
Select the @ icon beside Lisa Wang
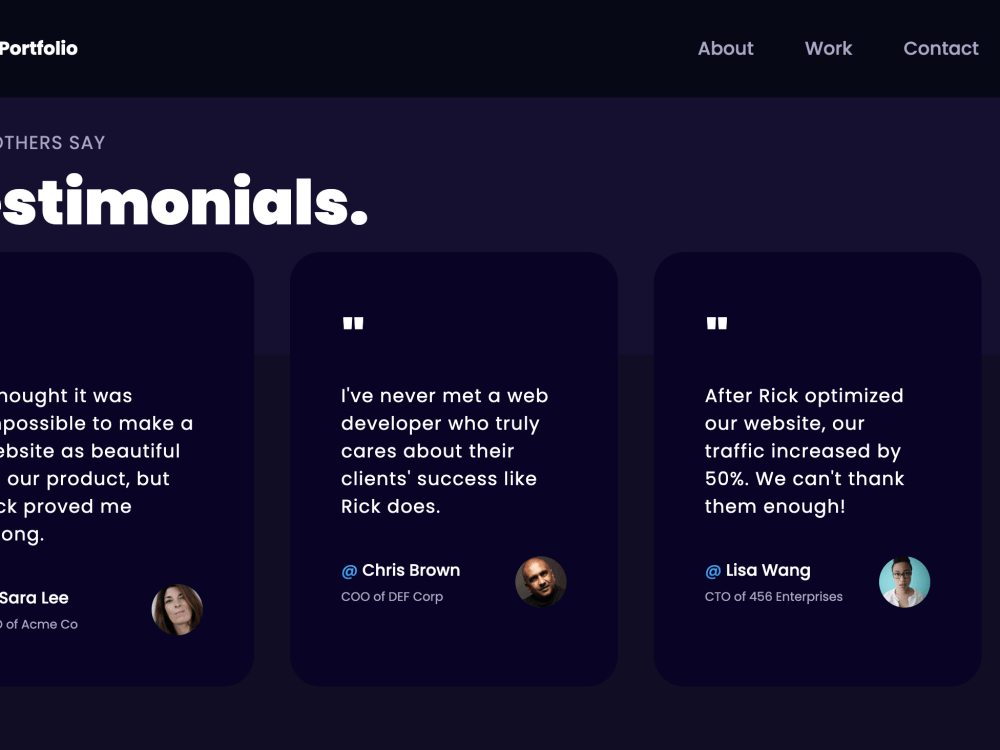point(711,570)
